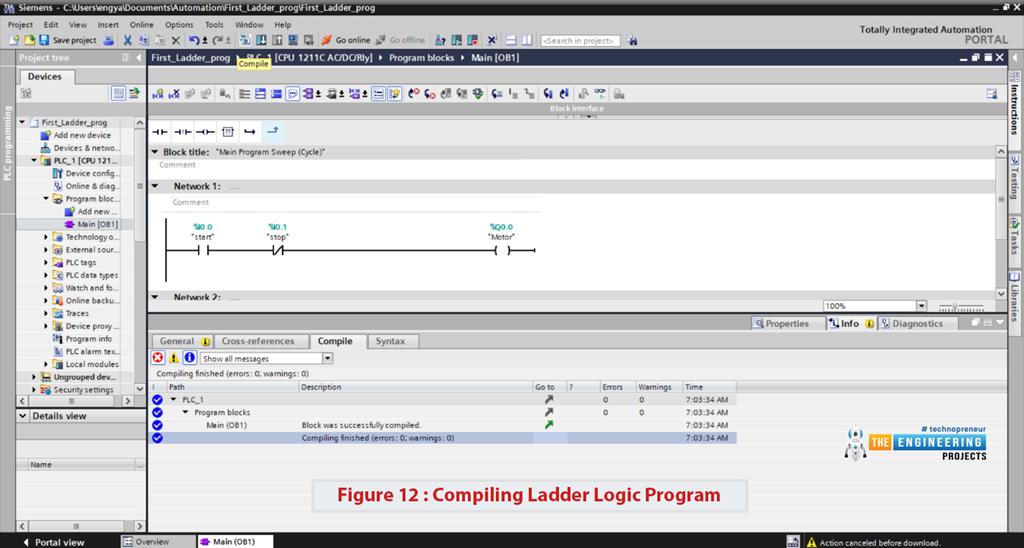This screenshot has height=548, width=1024.
Task: Collapse Block title section arrow
Action: point(155,152)
